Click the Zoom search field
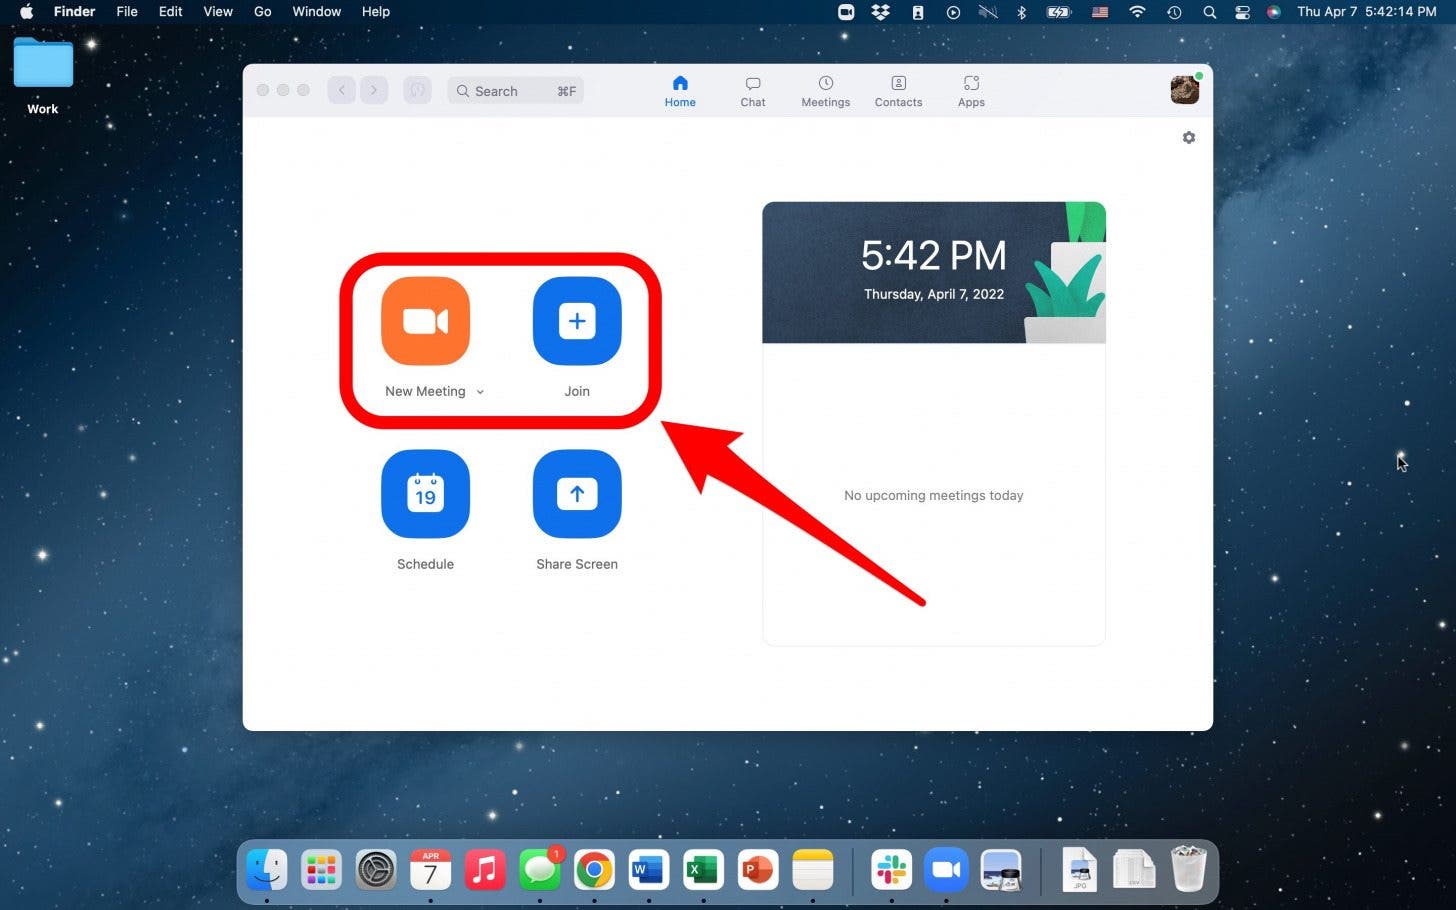The height and width of the screenshot is (910, 1456). (x=514, y=90)
